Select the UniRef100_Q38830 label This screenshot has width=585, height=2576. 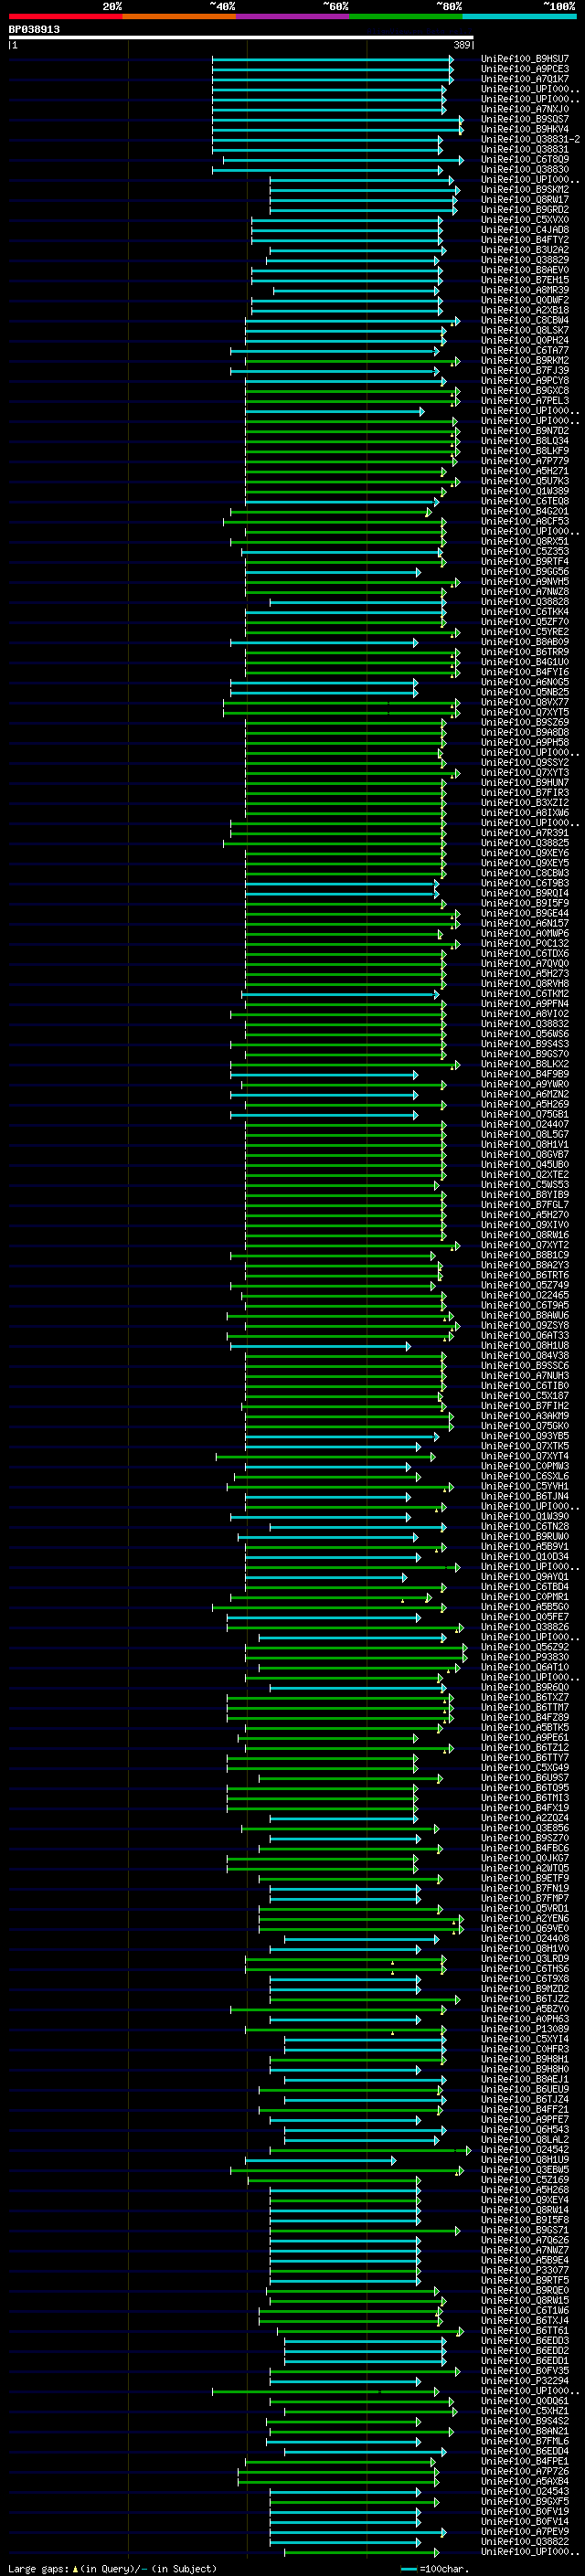(x=524, y=170)
